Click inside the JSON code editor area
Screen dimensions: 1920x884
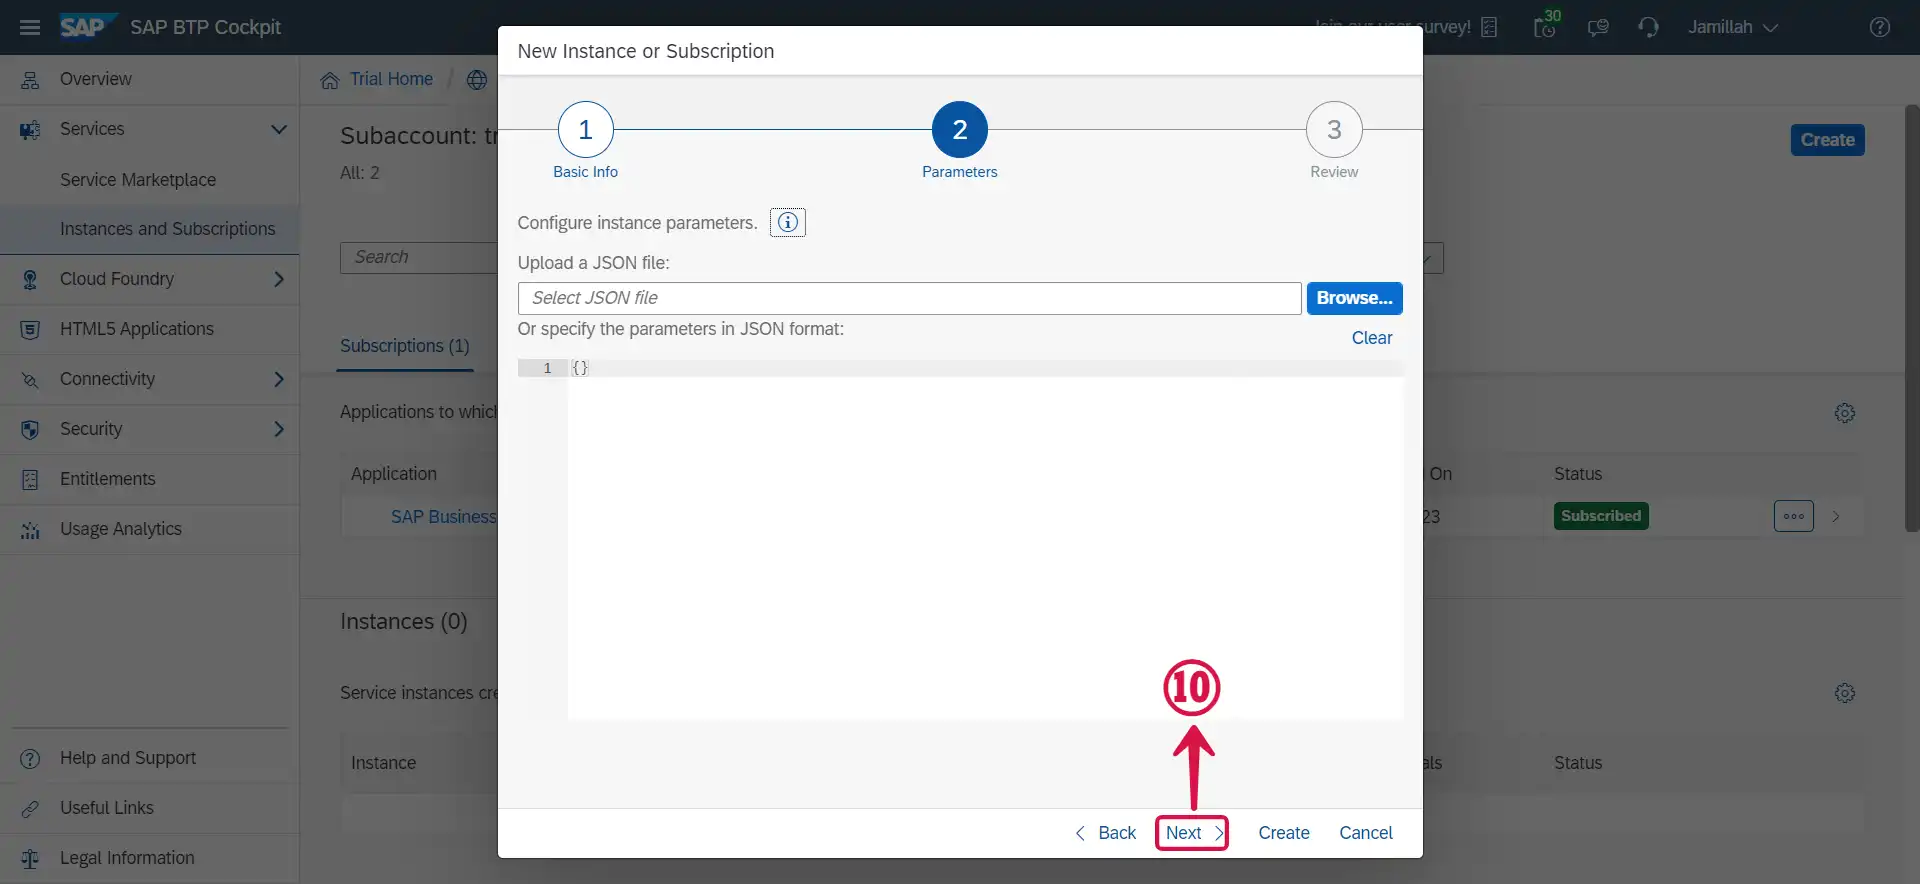[x=985, y=540]
